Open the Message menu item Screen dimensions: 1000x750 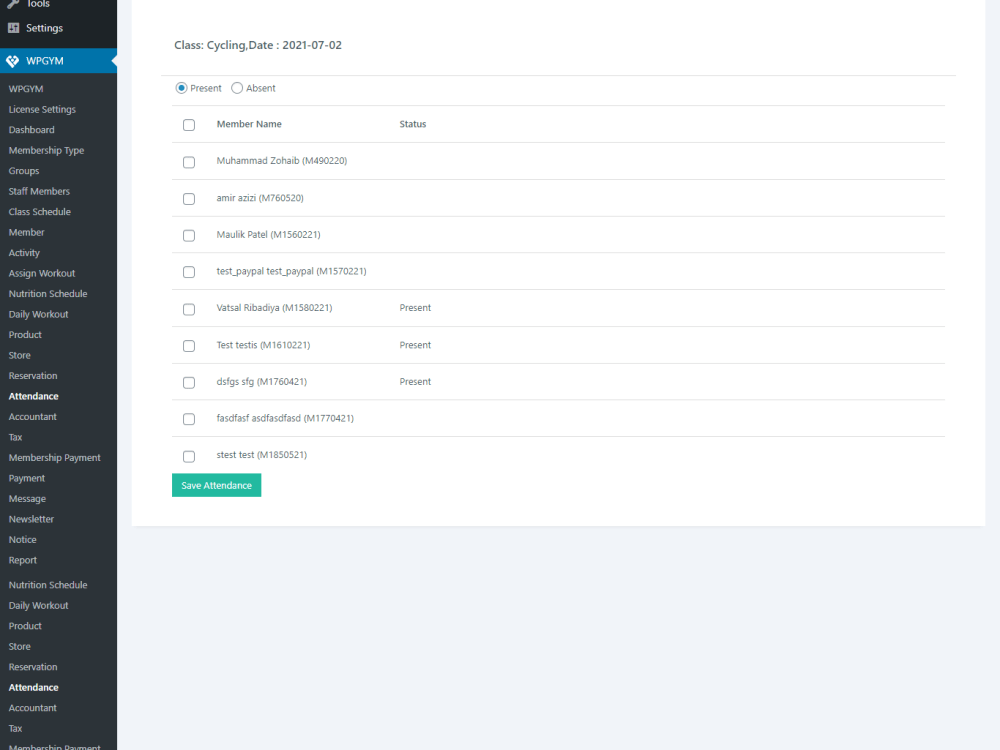[x=27, y=499]
